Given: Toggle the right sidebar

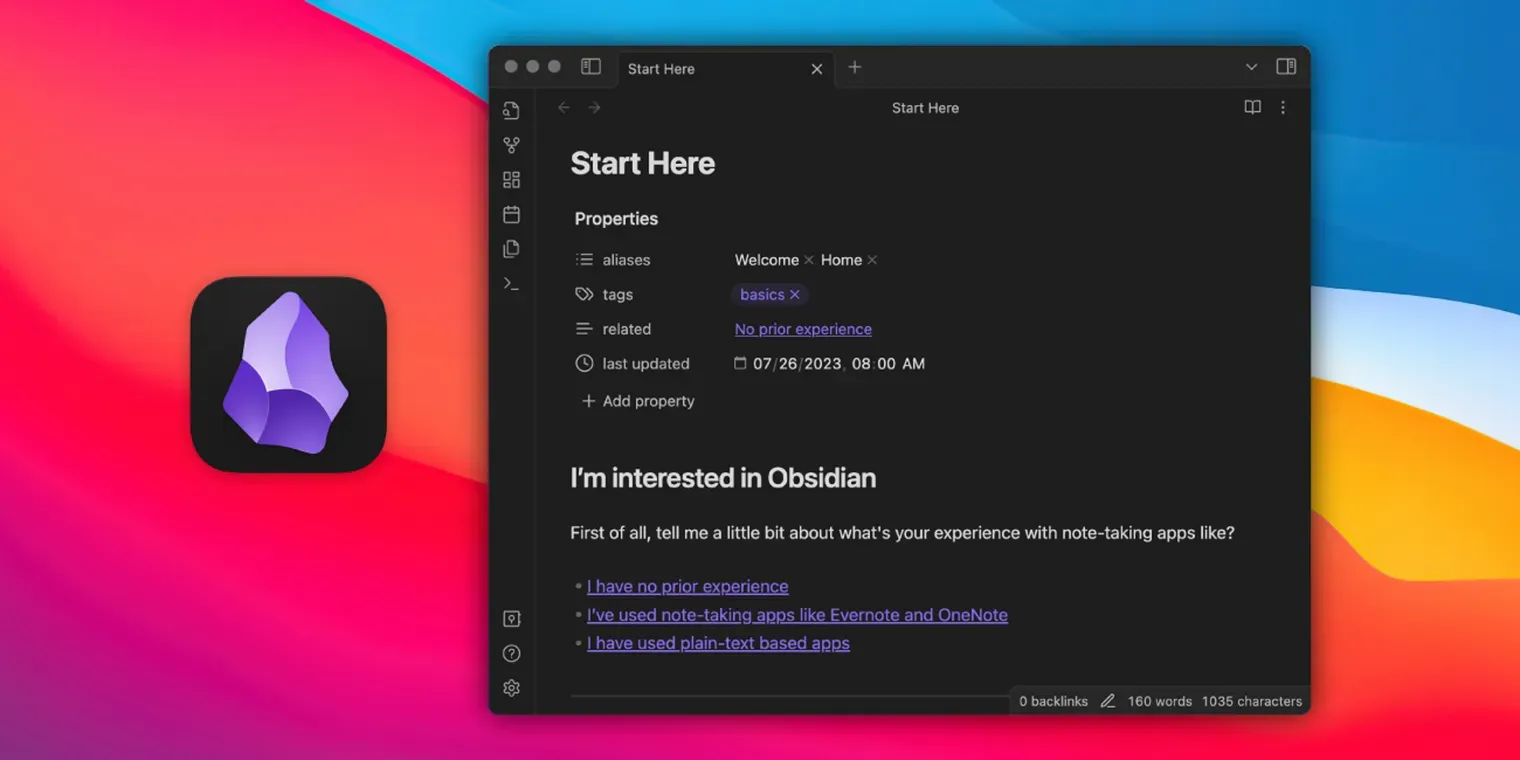Looking at the screenshot, I should (x=1286, y=67).
